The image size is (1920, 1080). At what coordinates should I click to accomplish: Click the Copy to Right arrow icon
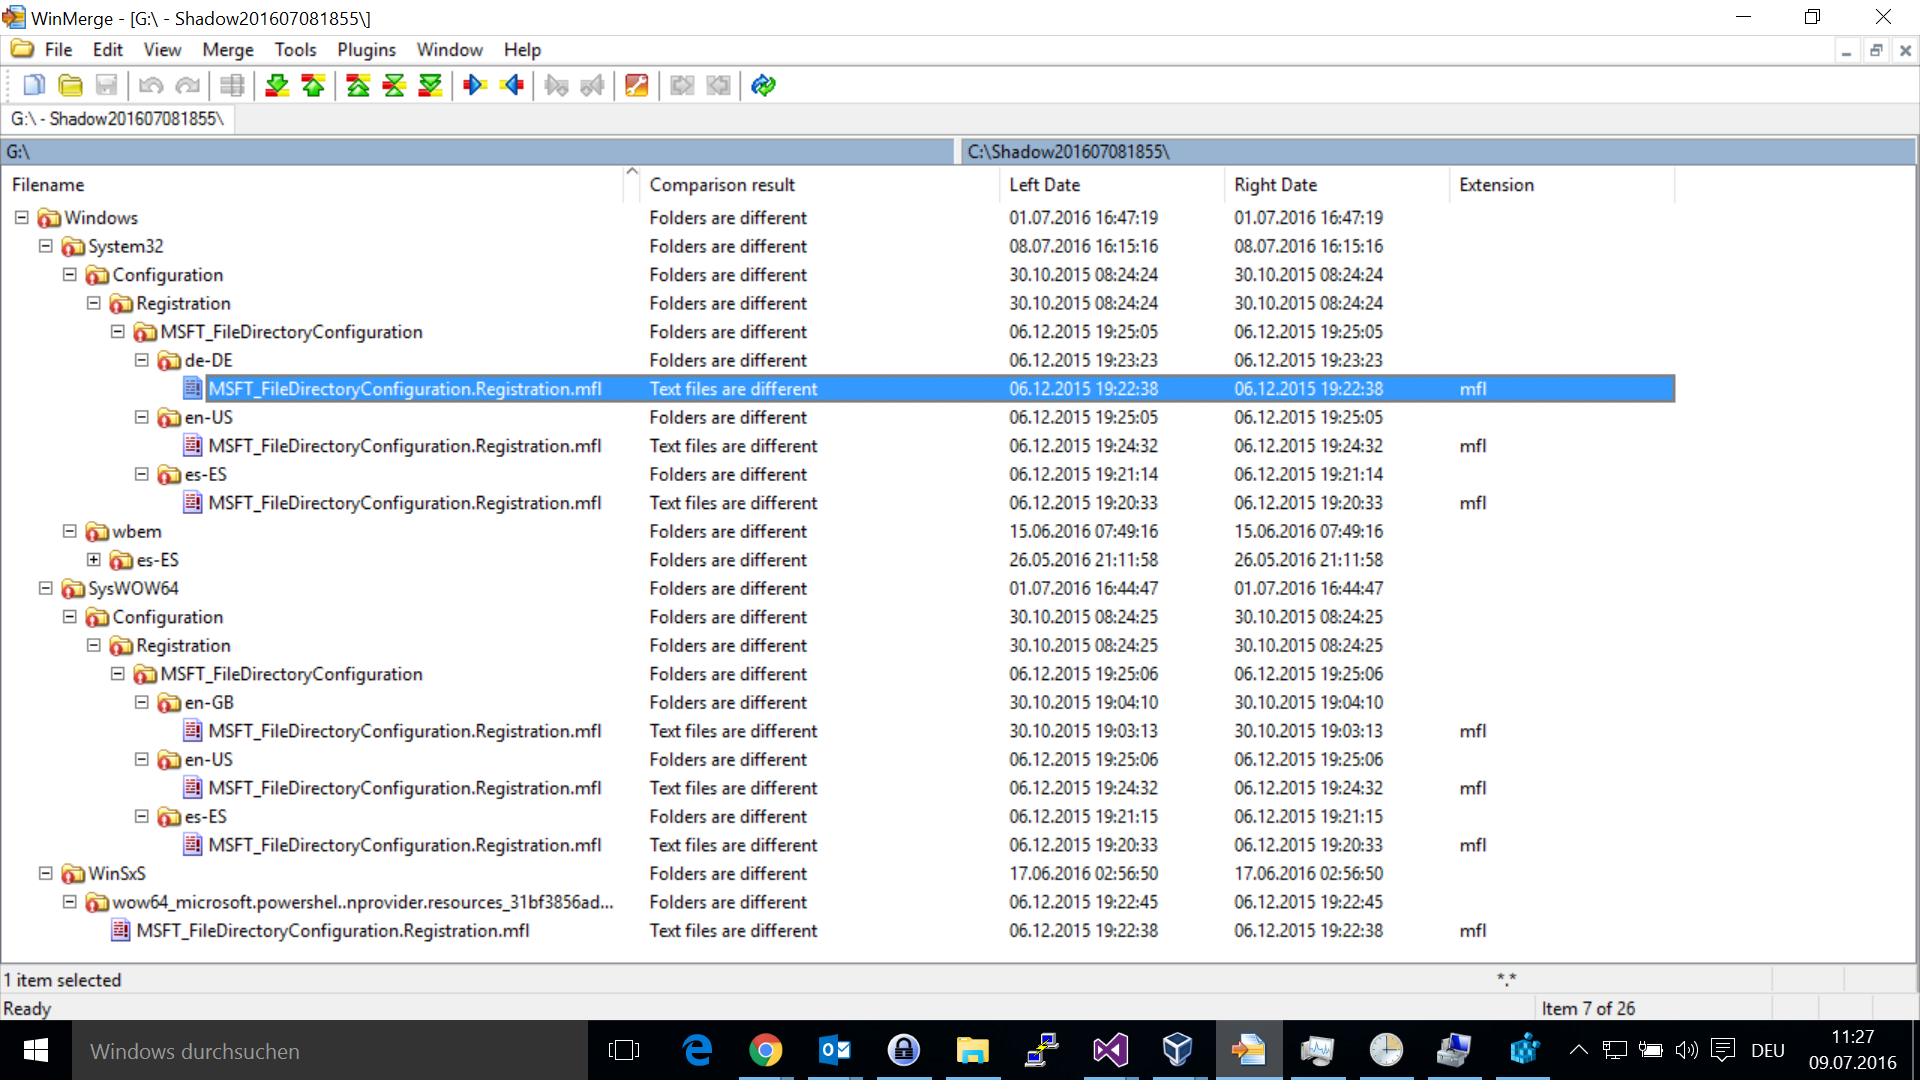pos(475,86)
